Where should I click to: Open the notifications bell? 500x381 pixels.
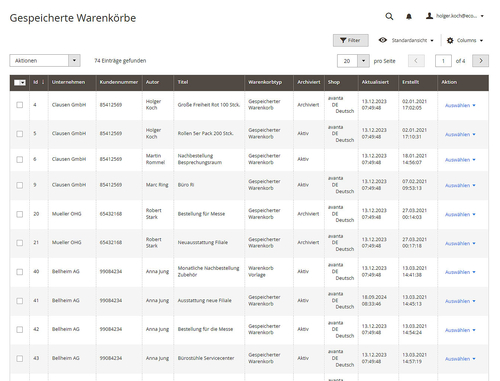click(409, 16)
